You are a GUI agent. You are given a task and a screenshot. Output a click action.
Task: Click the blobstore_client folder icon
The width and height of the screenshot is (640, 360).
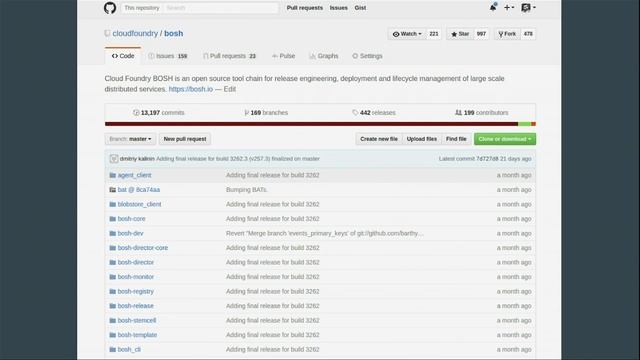(x=113, y=204)
